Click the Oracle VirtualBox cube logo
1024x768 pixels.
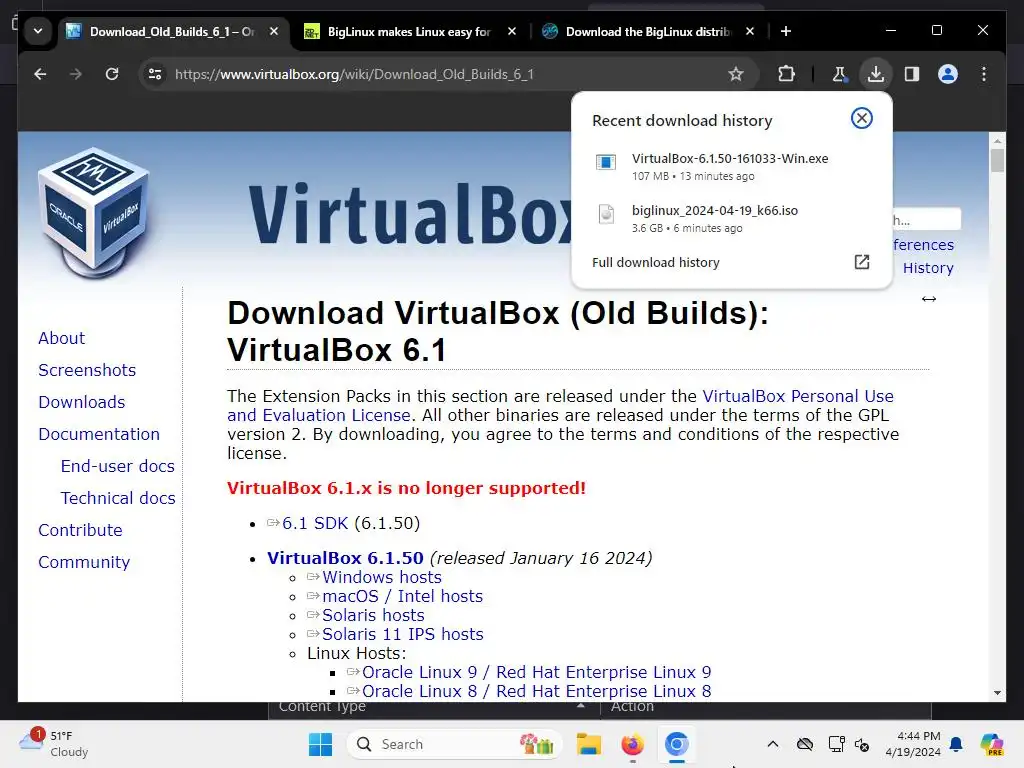tap(95, 214)
